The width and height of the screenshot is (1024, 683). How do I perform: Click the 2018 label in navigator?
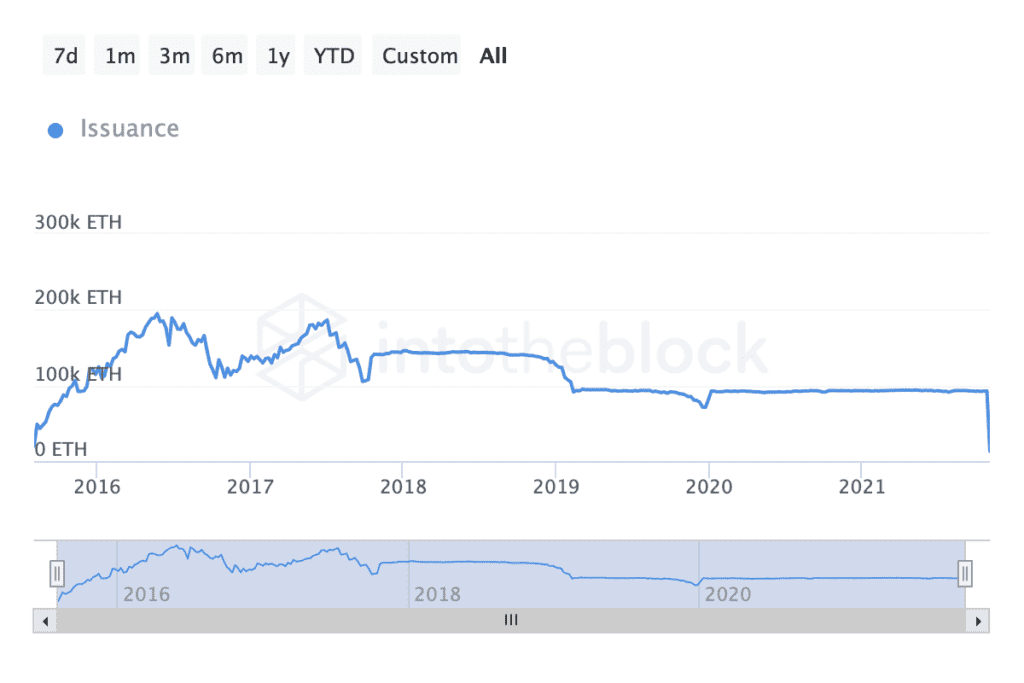click(437, 594)
